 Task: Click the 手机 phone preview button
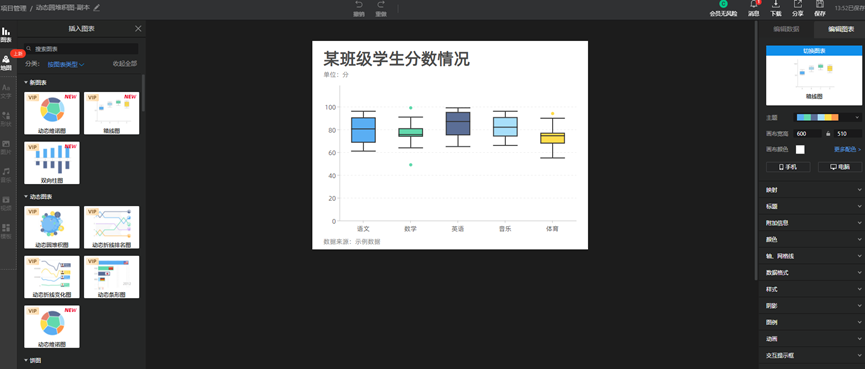[788, 167]
